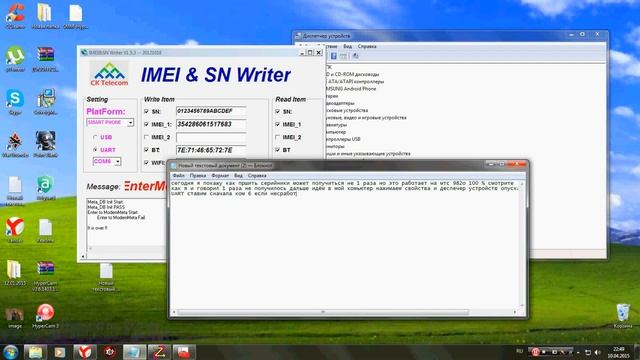This screenshot has height=360, width=640.
Task: Open the Windows Start menu
Action: (10, 352)
